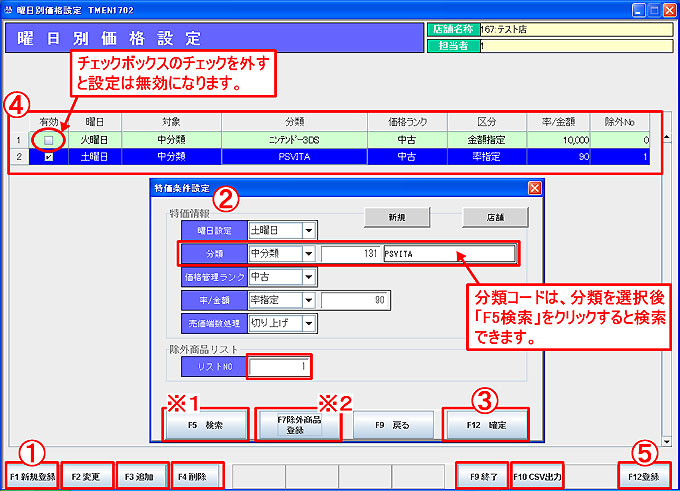
Task: Click the 曜日 column header
Action: 95,122
